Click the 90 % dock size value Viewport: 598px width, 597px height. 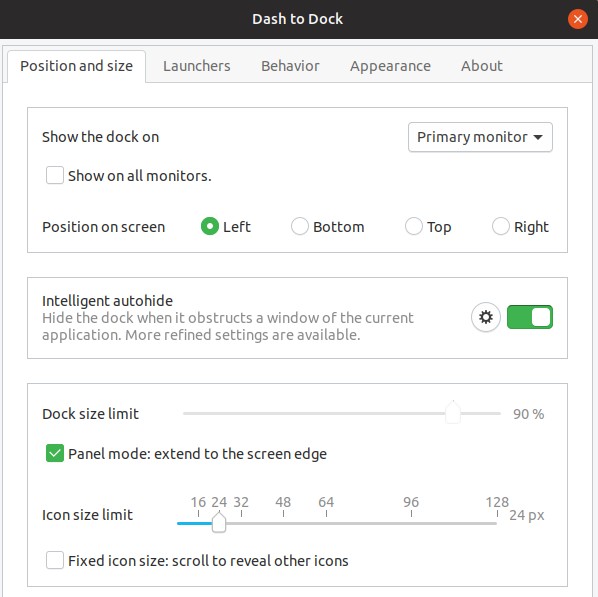(x=528, y=414)
